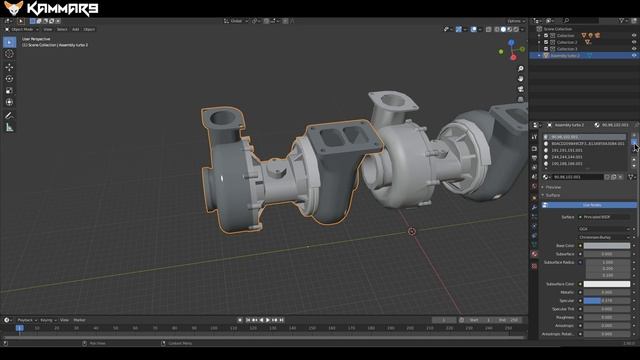Screen dimensions: 640x360
Task: Click the Base Color swatch
Action: click(x=607, y=246)
